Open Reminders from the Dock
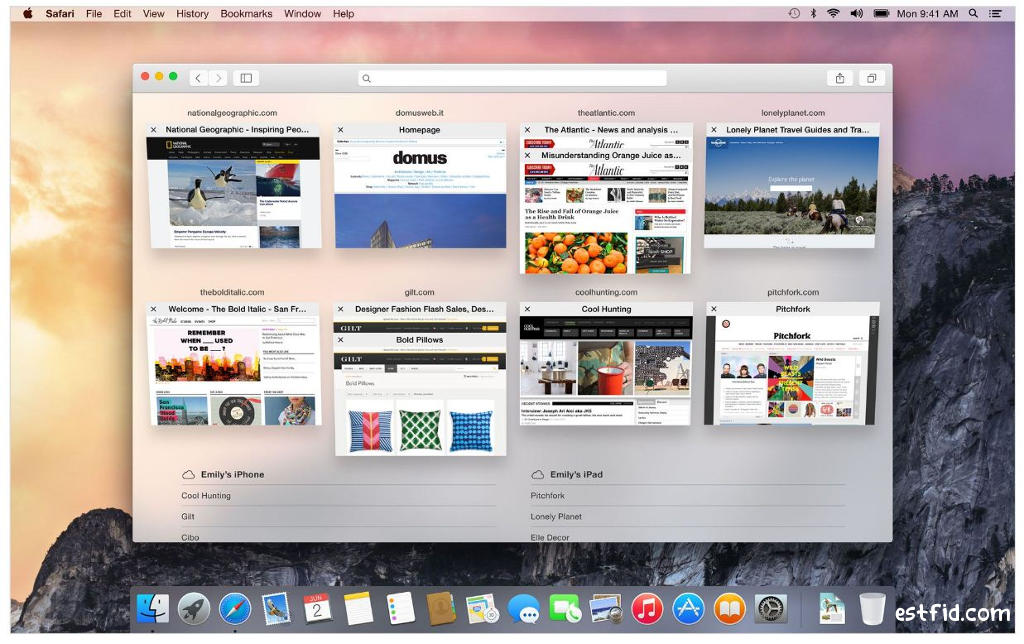 tap(400, 609)
